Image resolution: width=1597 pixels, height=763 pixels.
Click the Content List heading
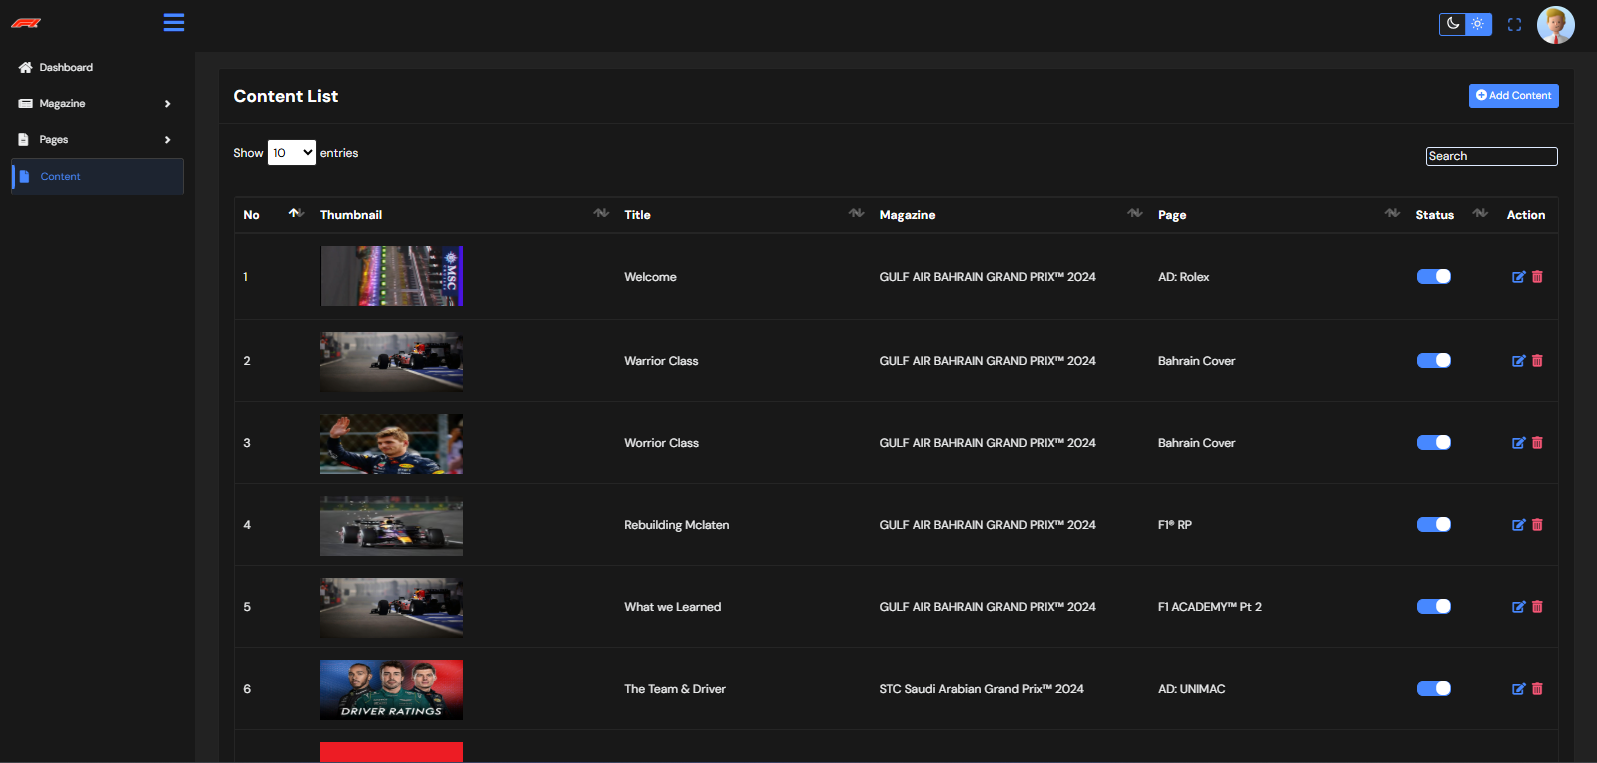[286, 96]
